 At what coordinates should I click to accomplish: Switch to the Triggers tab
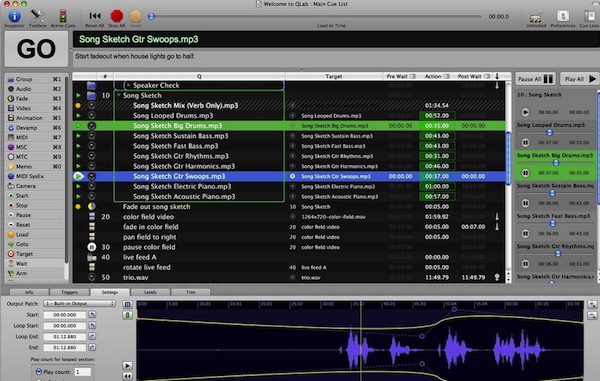[69, 292]
